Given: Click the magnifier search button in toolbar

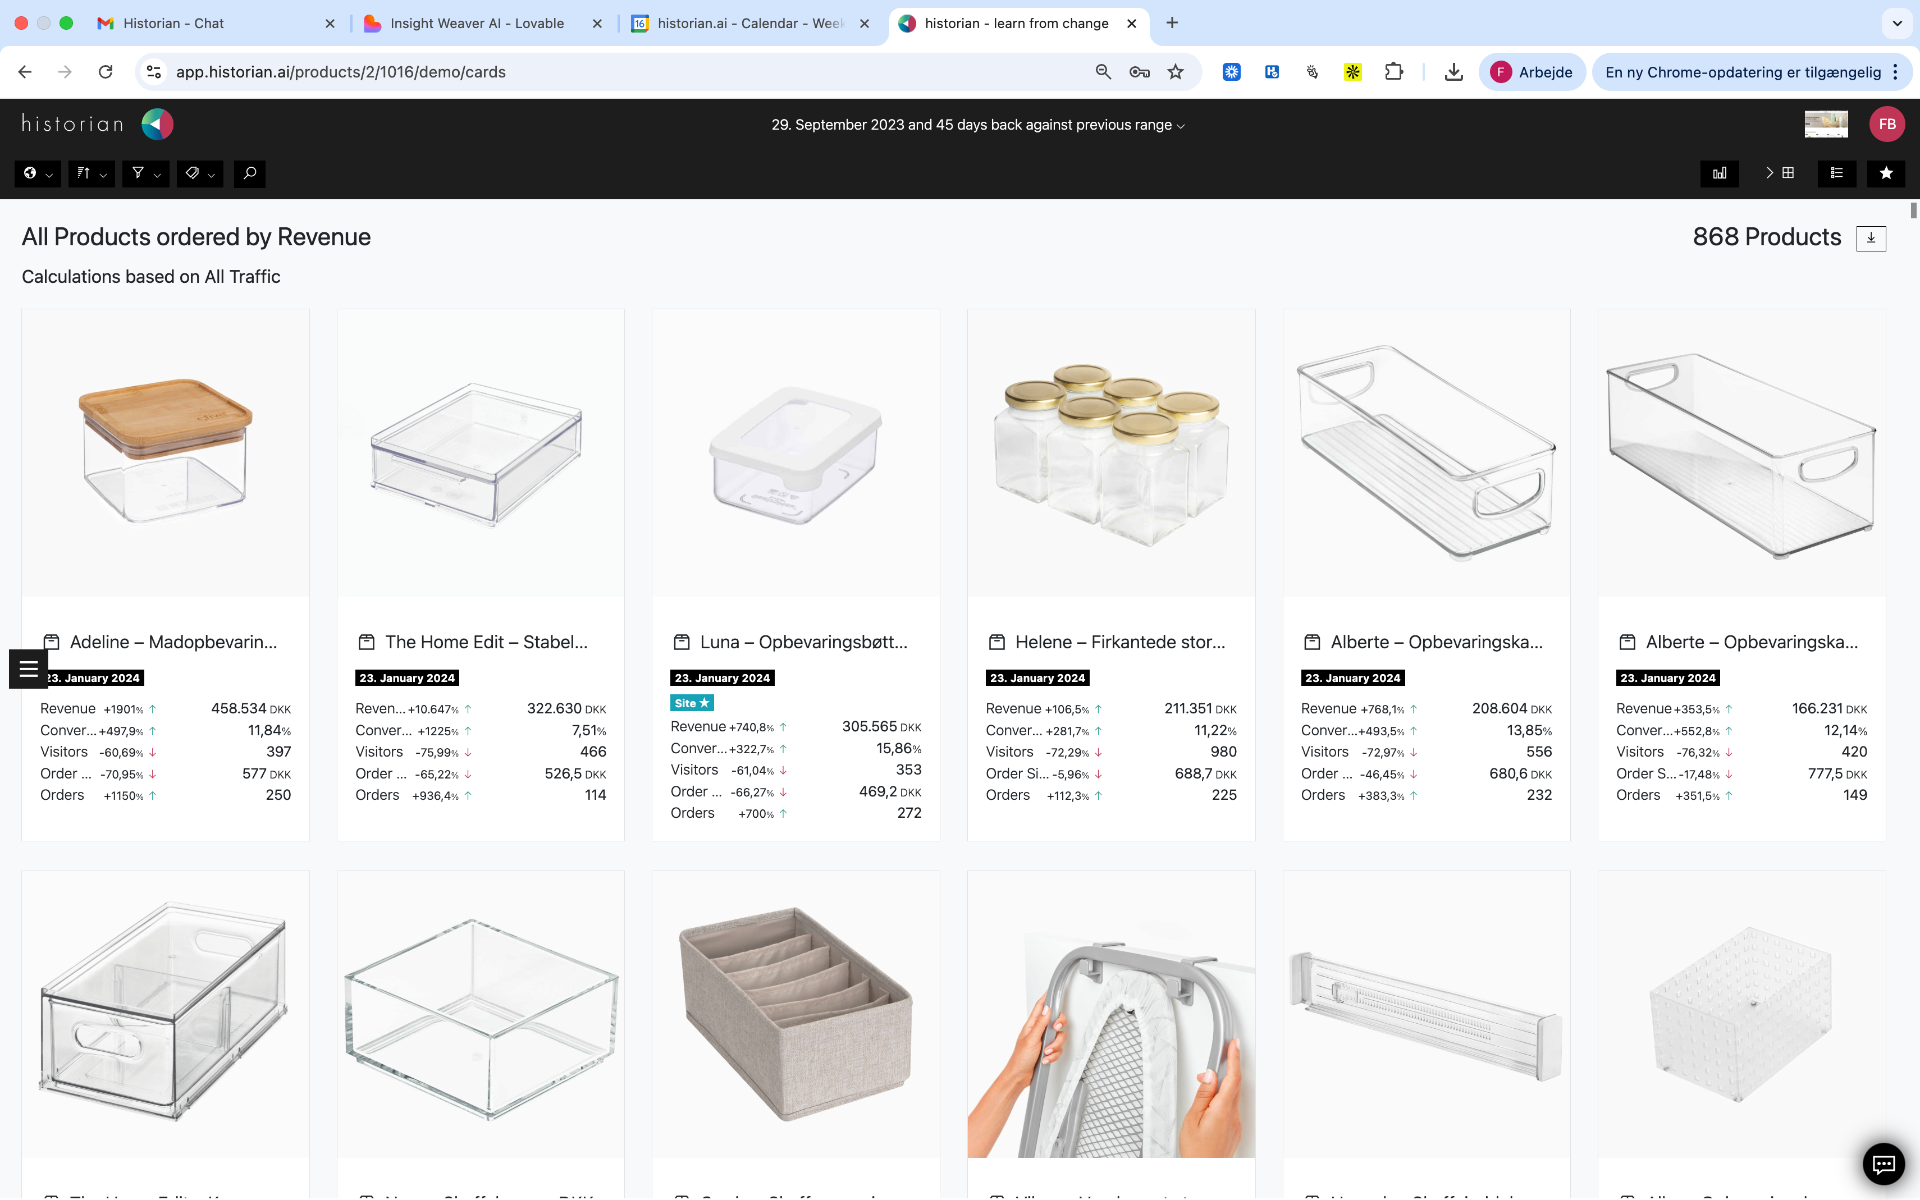Looking at the screenshot, I should (x=250, y=174).
